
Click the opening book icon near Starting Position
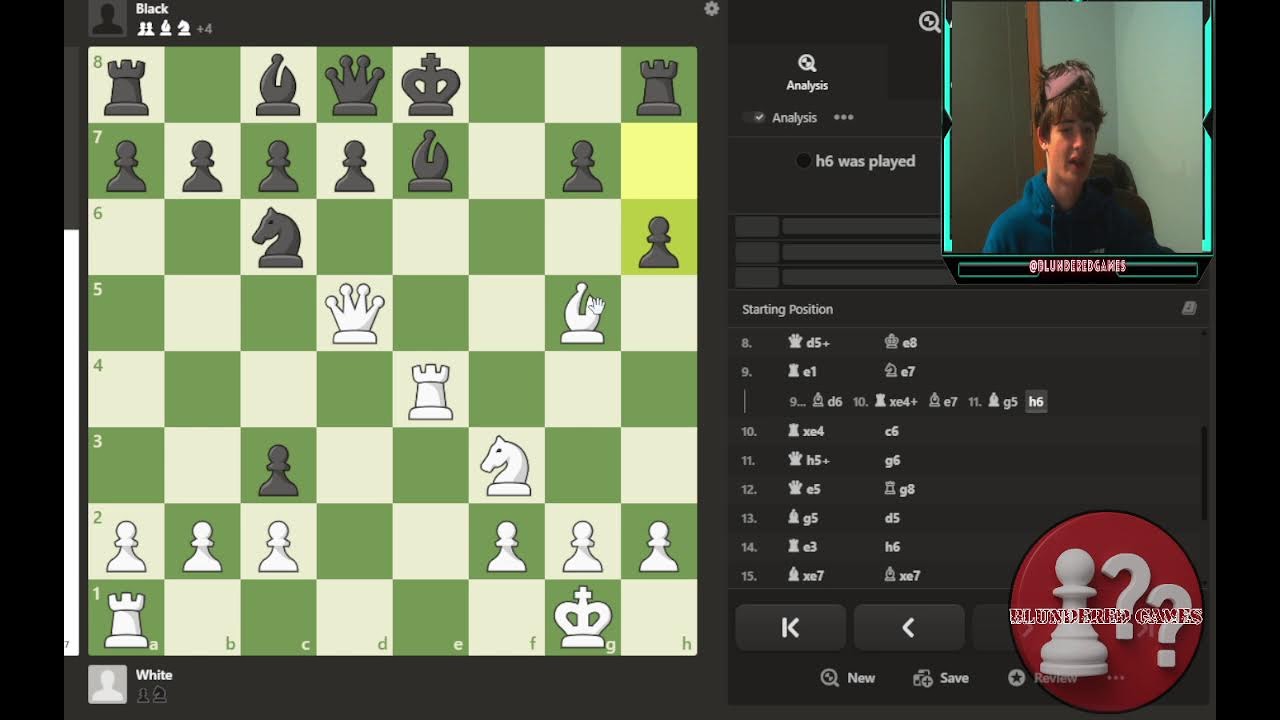point(1189,308)
